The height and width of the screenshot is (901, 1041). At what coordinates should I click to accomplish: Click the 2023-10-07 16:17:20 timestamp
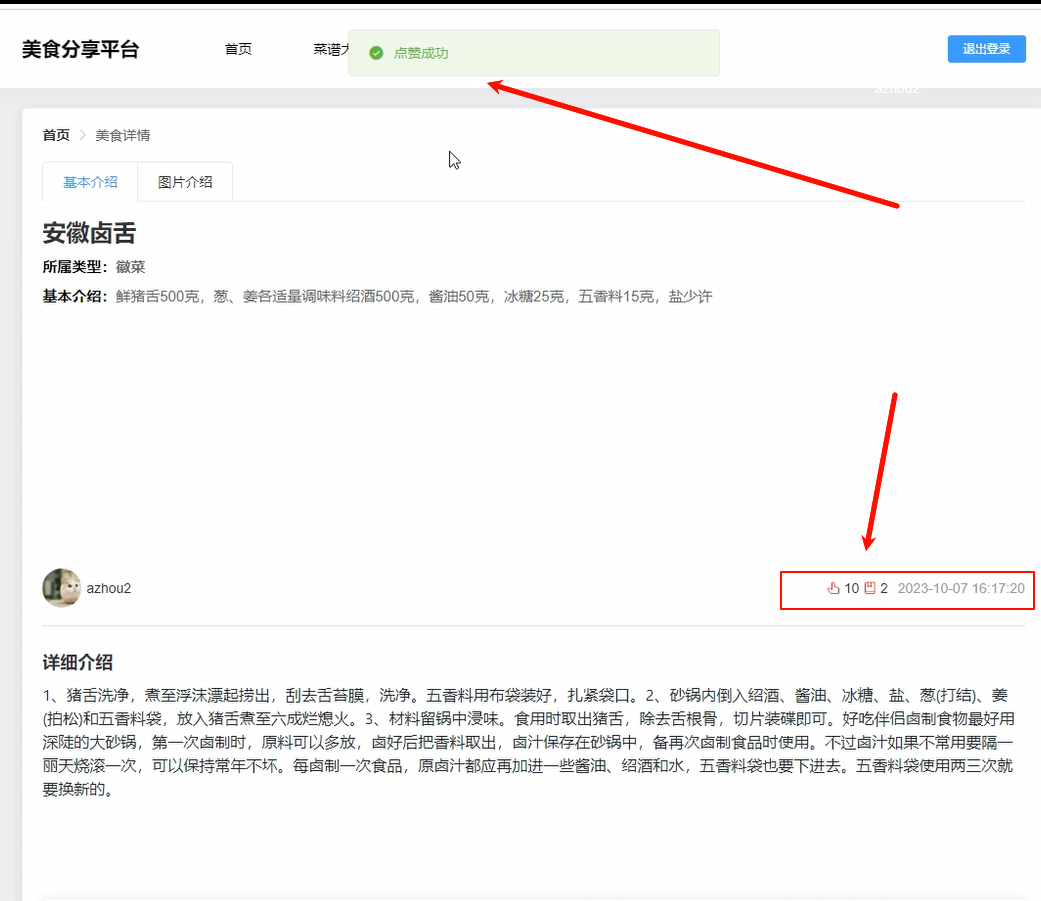click(960, 588)
